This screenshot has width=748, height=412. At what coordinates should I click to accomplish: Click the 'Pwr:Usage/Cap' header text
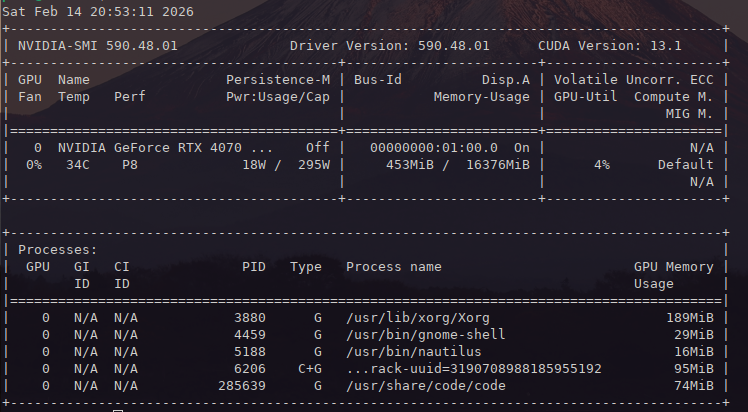(x=278, y=97)
